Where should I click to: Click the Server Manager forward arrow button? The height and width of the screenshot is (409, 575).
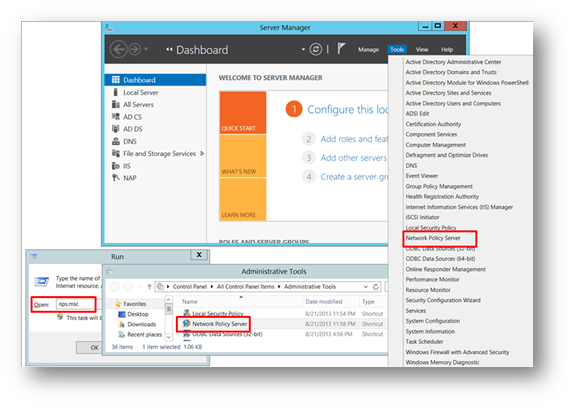[x=135, y=49]
